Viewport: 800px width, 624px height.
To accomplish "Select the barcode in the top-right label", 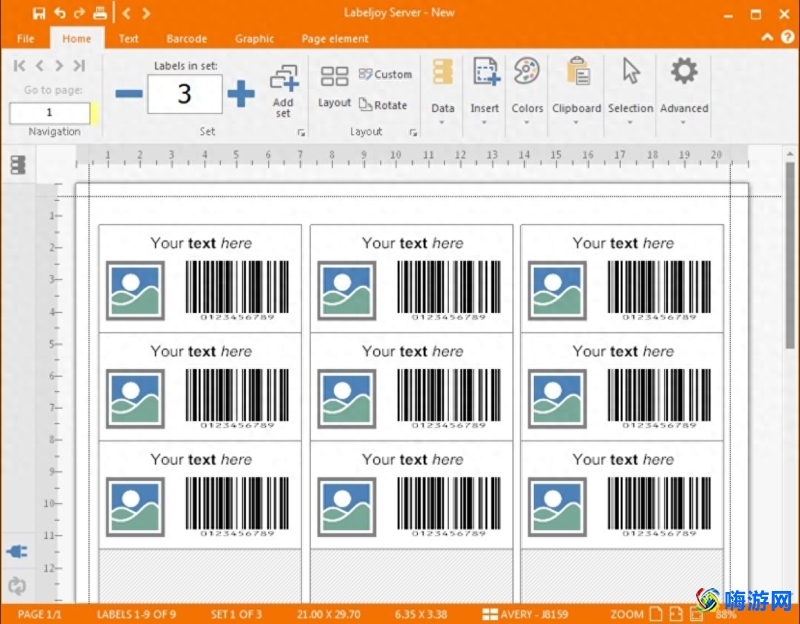I will pyautogui.click(x=659, y=291).
